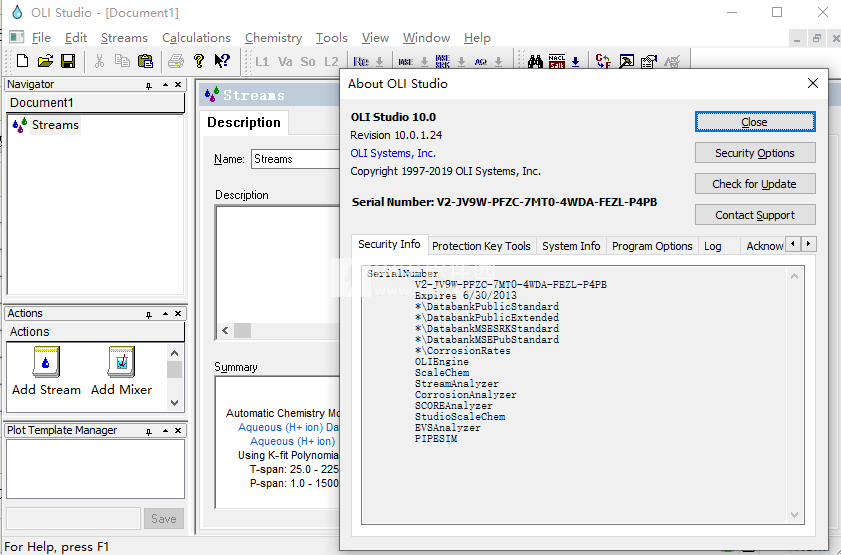Select the MSE framework toolbar icon
This screenshot has height=555, width=841.
click(406, 62)
